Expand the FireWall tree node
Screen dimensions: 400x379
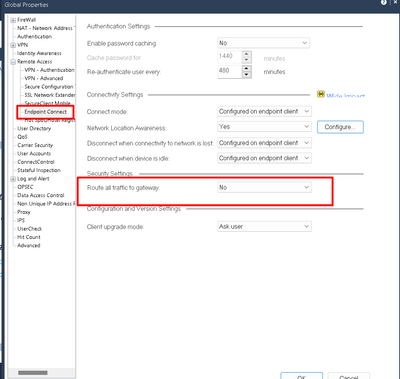coord(13,20)
